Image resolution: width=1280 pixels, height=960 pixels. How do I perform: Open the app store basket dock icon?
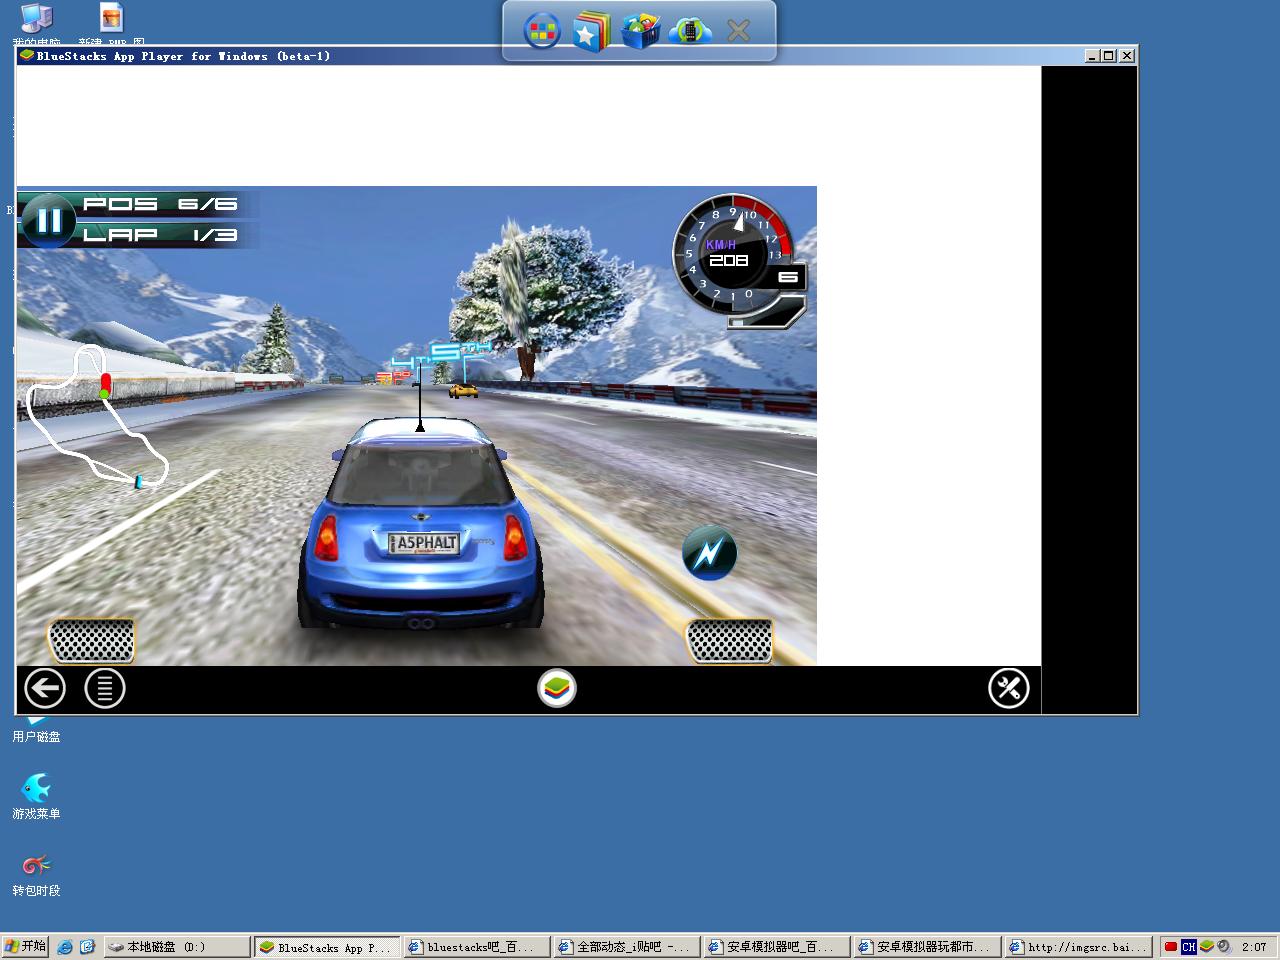tap(640, 32)
